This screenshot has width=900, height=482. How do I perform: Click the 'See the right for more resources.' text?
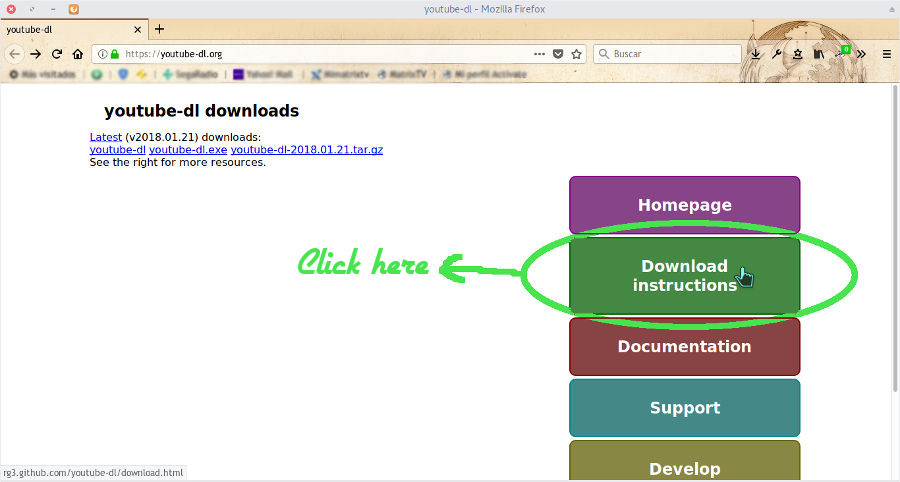(x=178, y=162)
